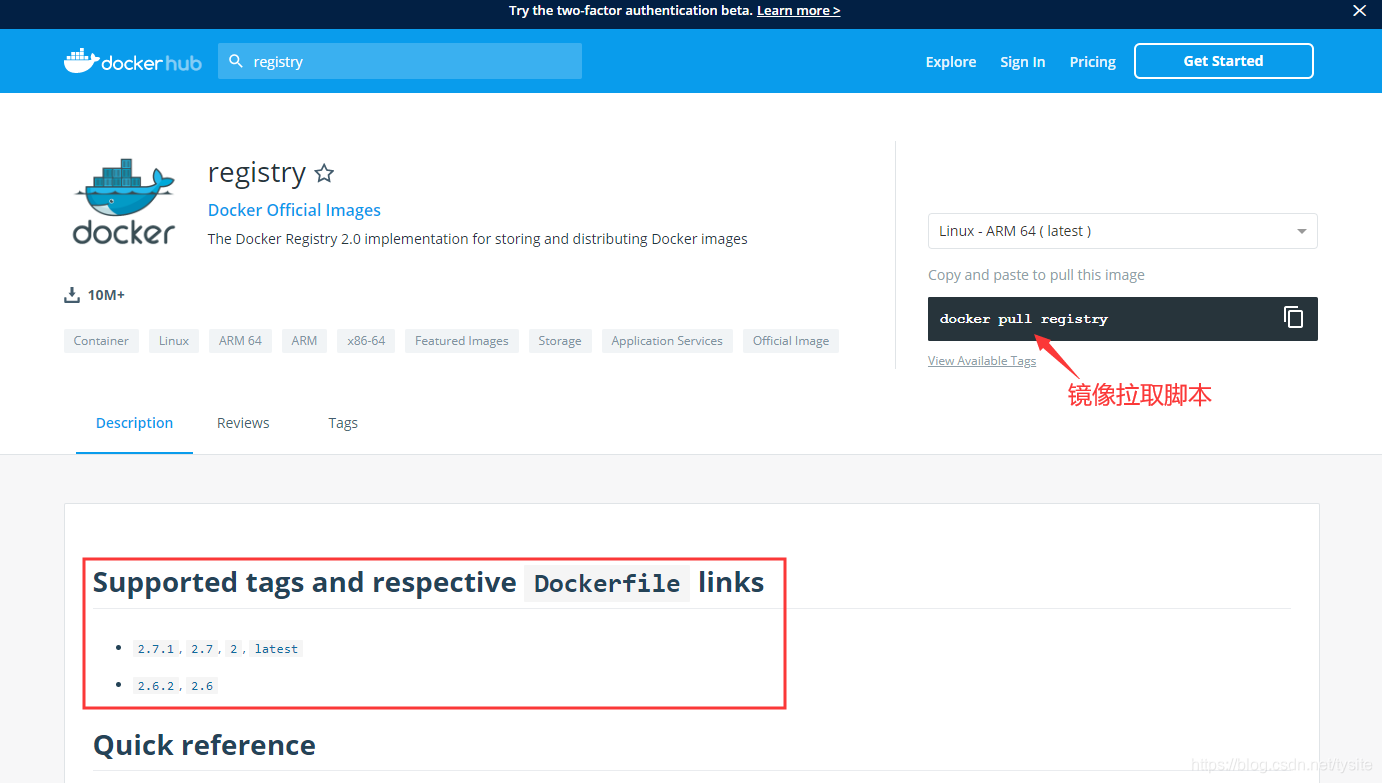Open the 2.7 tag link
Image resolution: width=1382 pixels, height=783 pixels.
[x=202, y=649]
